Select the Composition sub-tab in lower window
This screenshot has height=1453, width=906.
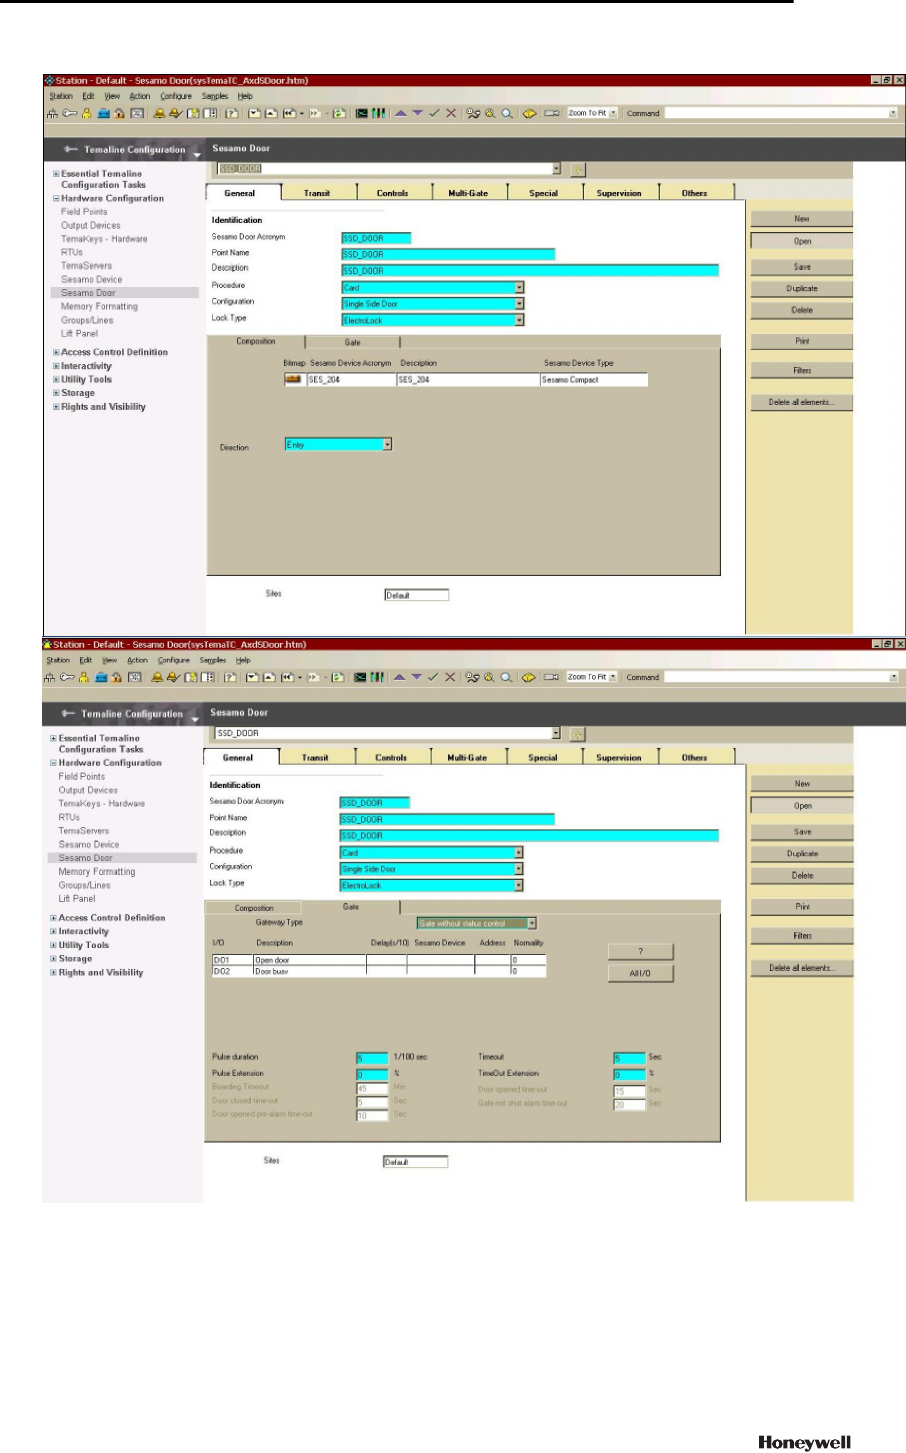tap(254, 908)
